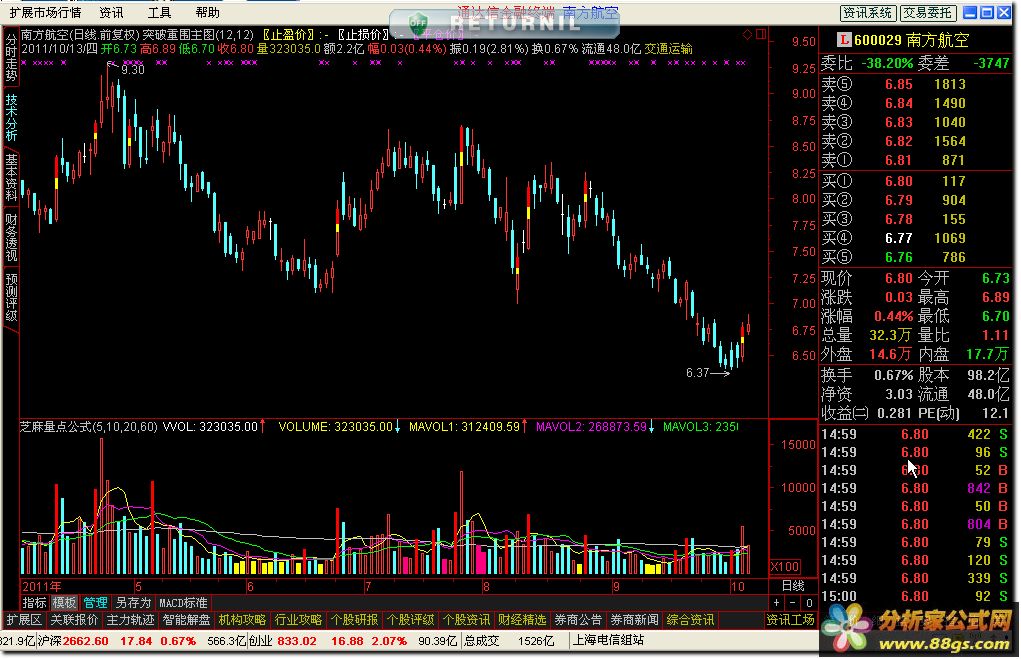1021x659 pixels.
Task: Click the 总成交 1526亿 status entry
Action: click(x=509, y=641)
